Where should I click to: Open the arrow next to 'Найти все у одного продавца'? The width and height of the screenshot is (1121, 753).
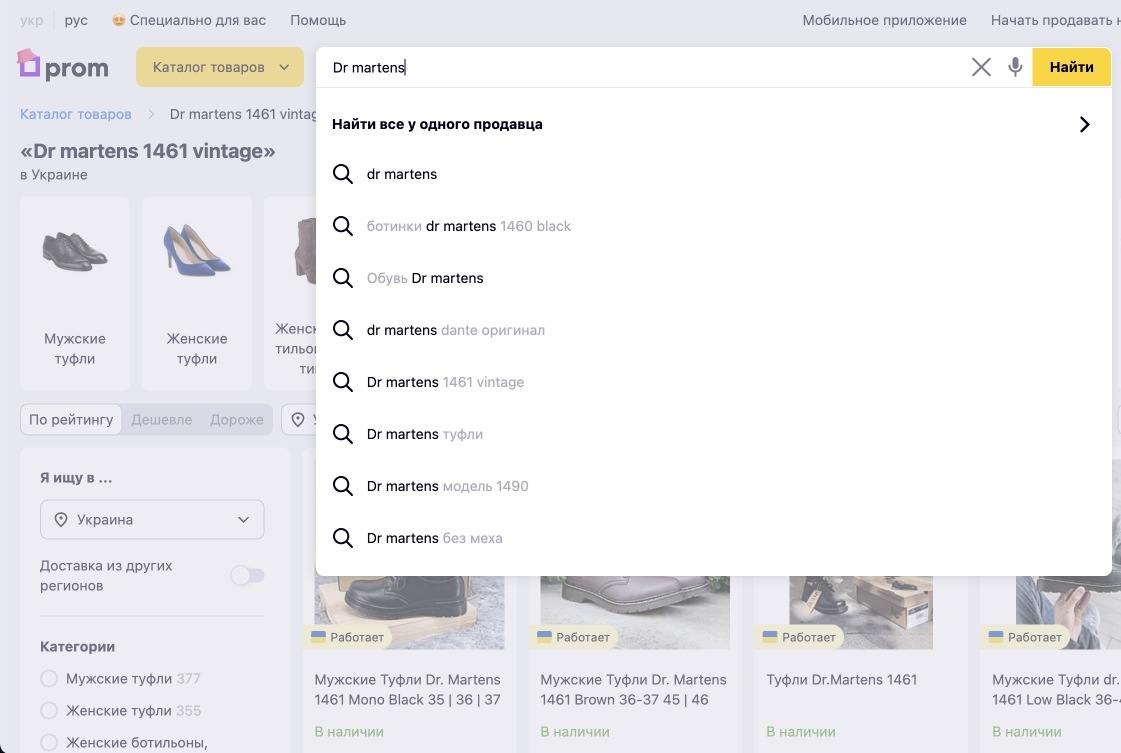(1085, 124)
